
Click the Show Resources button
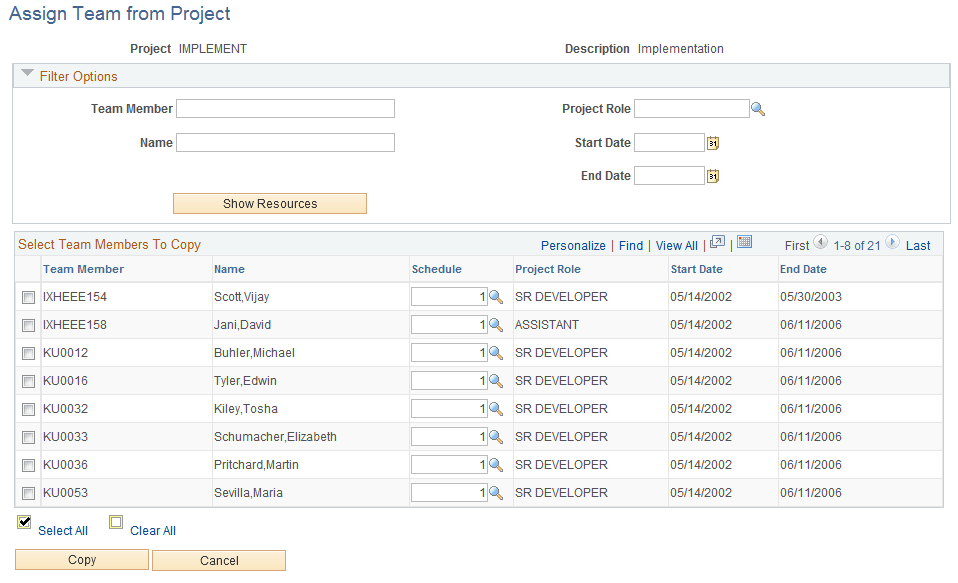click(269, 203)
